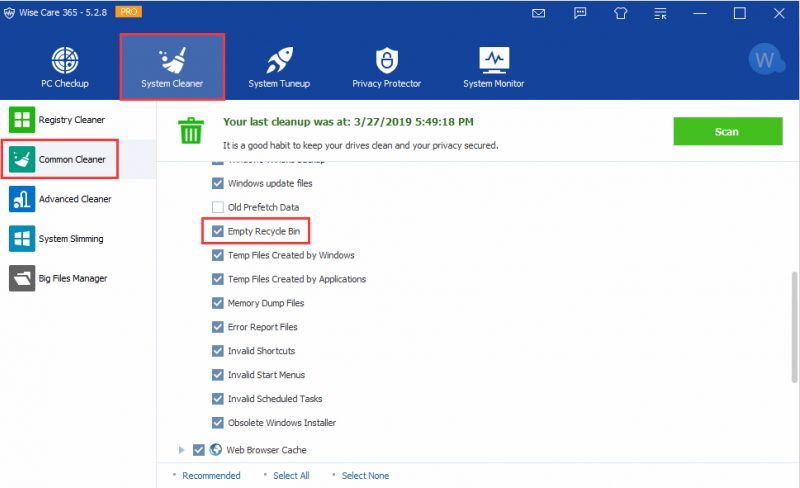Open the skin shirt icon
Viewport: 800px width, 488px height.
pos(620,13)
